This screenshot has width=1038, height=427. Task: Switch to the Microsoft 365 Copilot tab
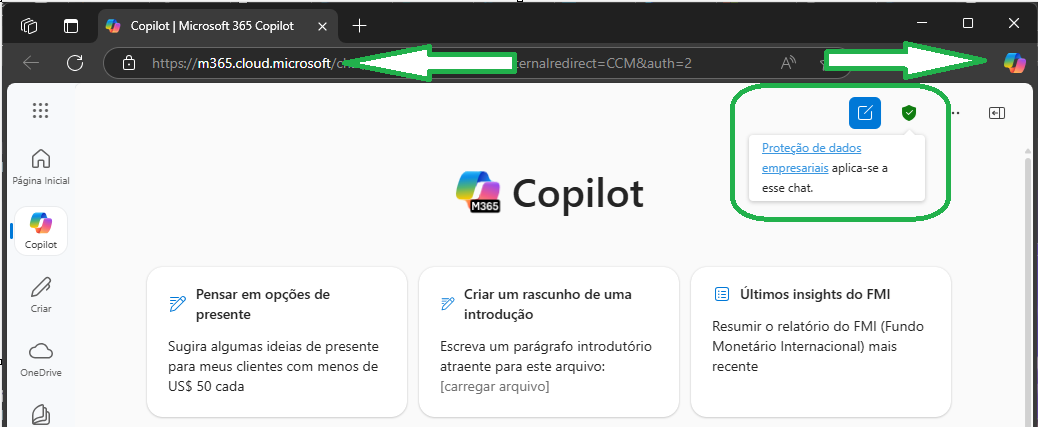[215, 25]
